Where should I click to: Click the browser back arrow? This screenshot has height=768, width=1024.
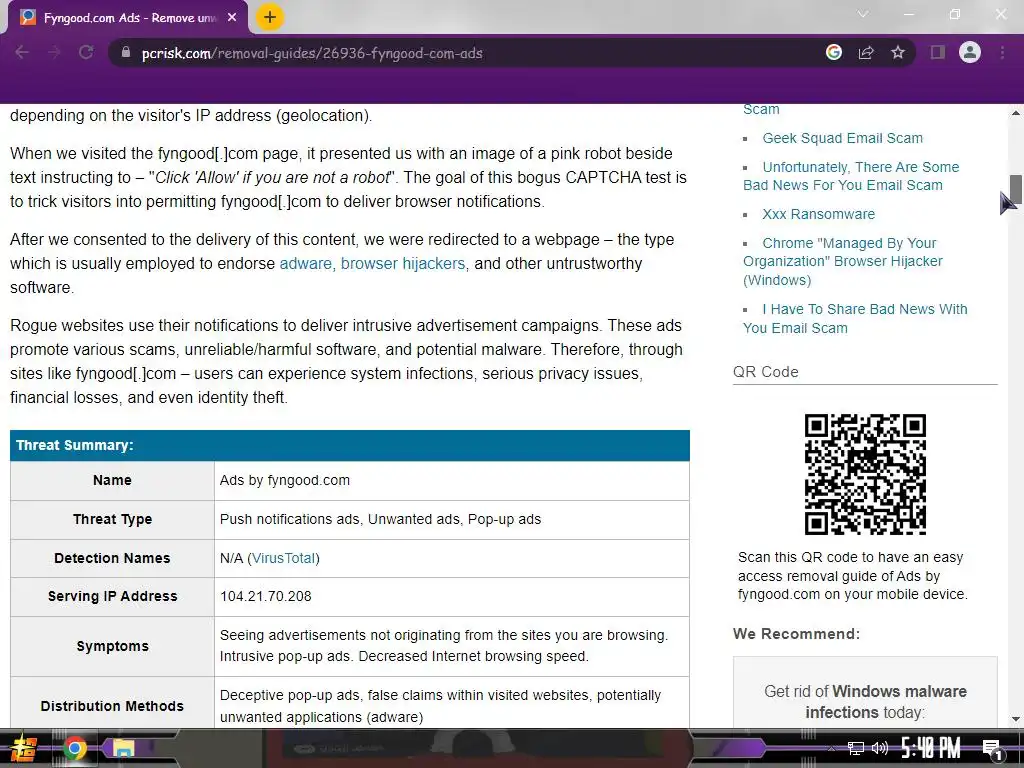click(22, 53)
